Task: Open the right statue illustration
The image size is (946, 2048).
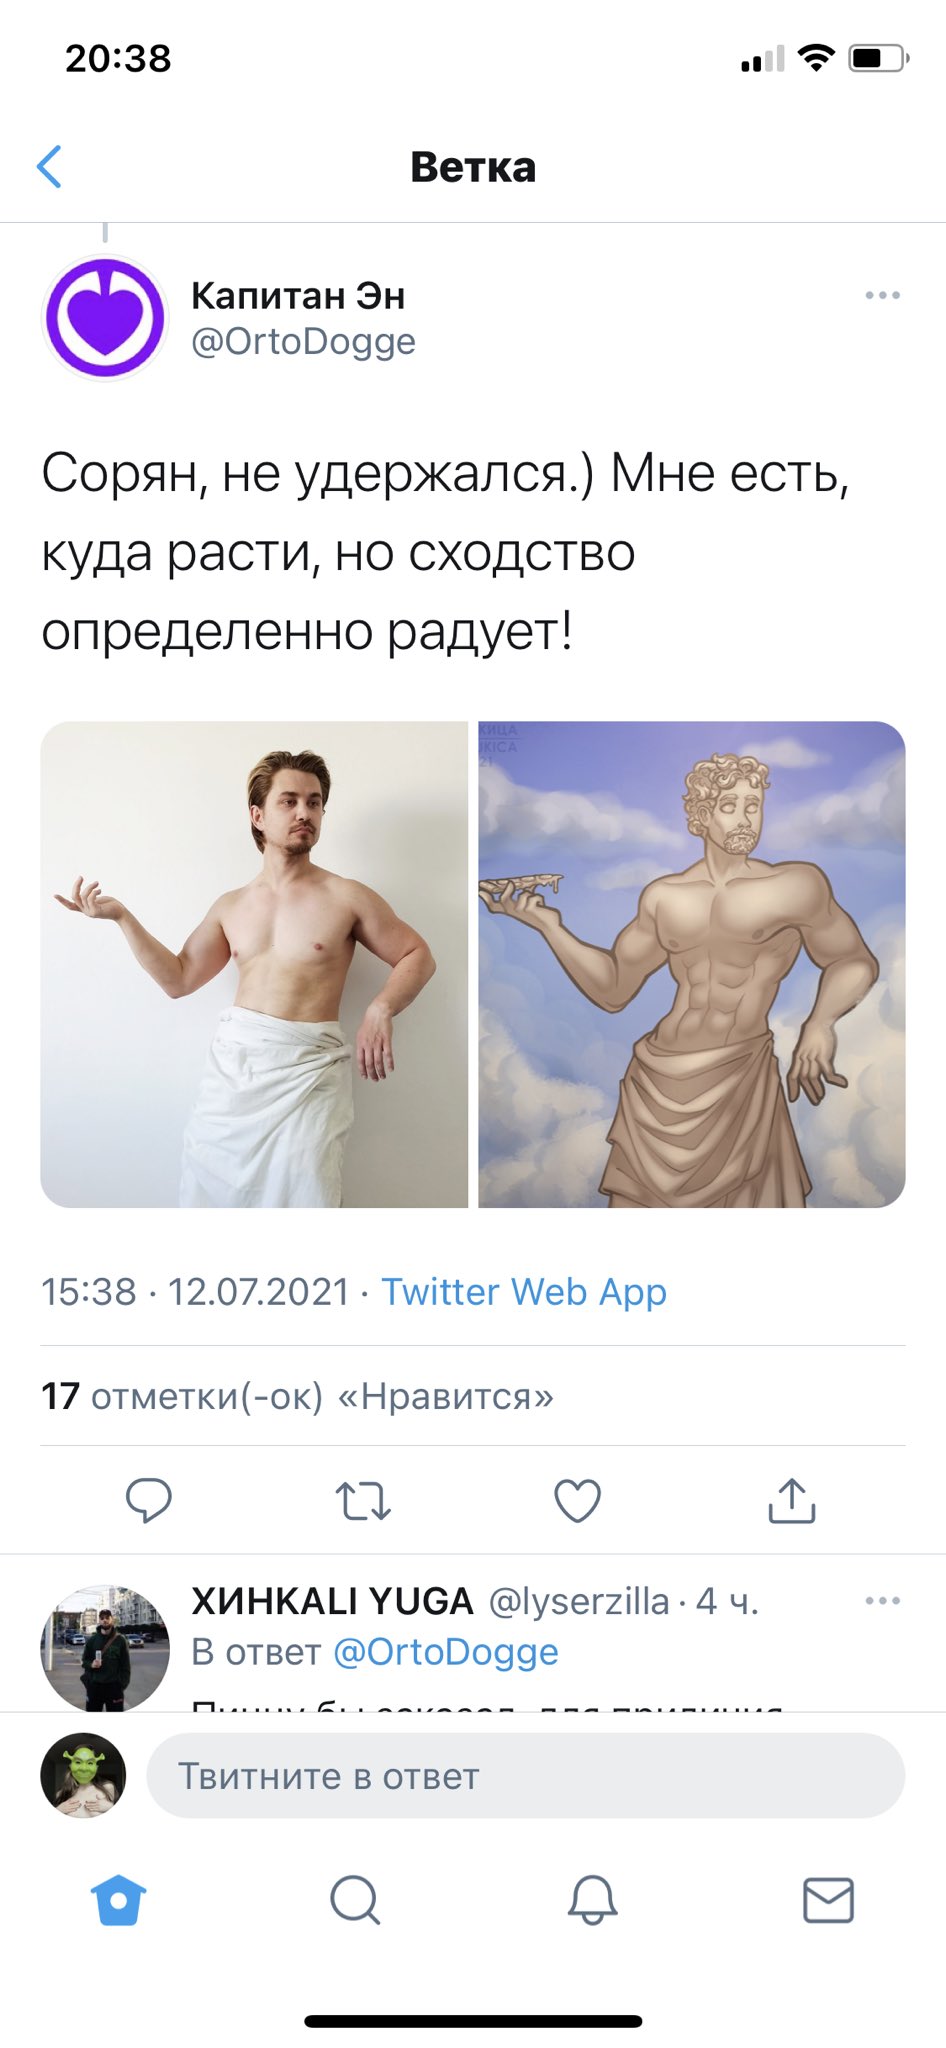Action: [x=692, y=964]
